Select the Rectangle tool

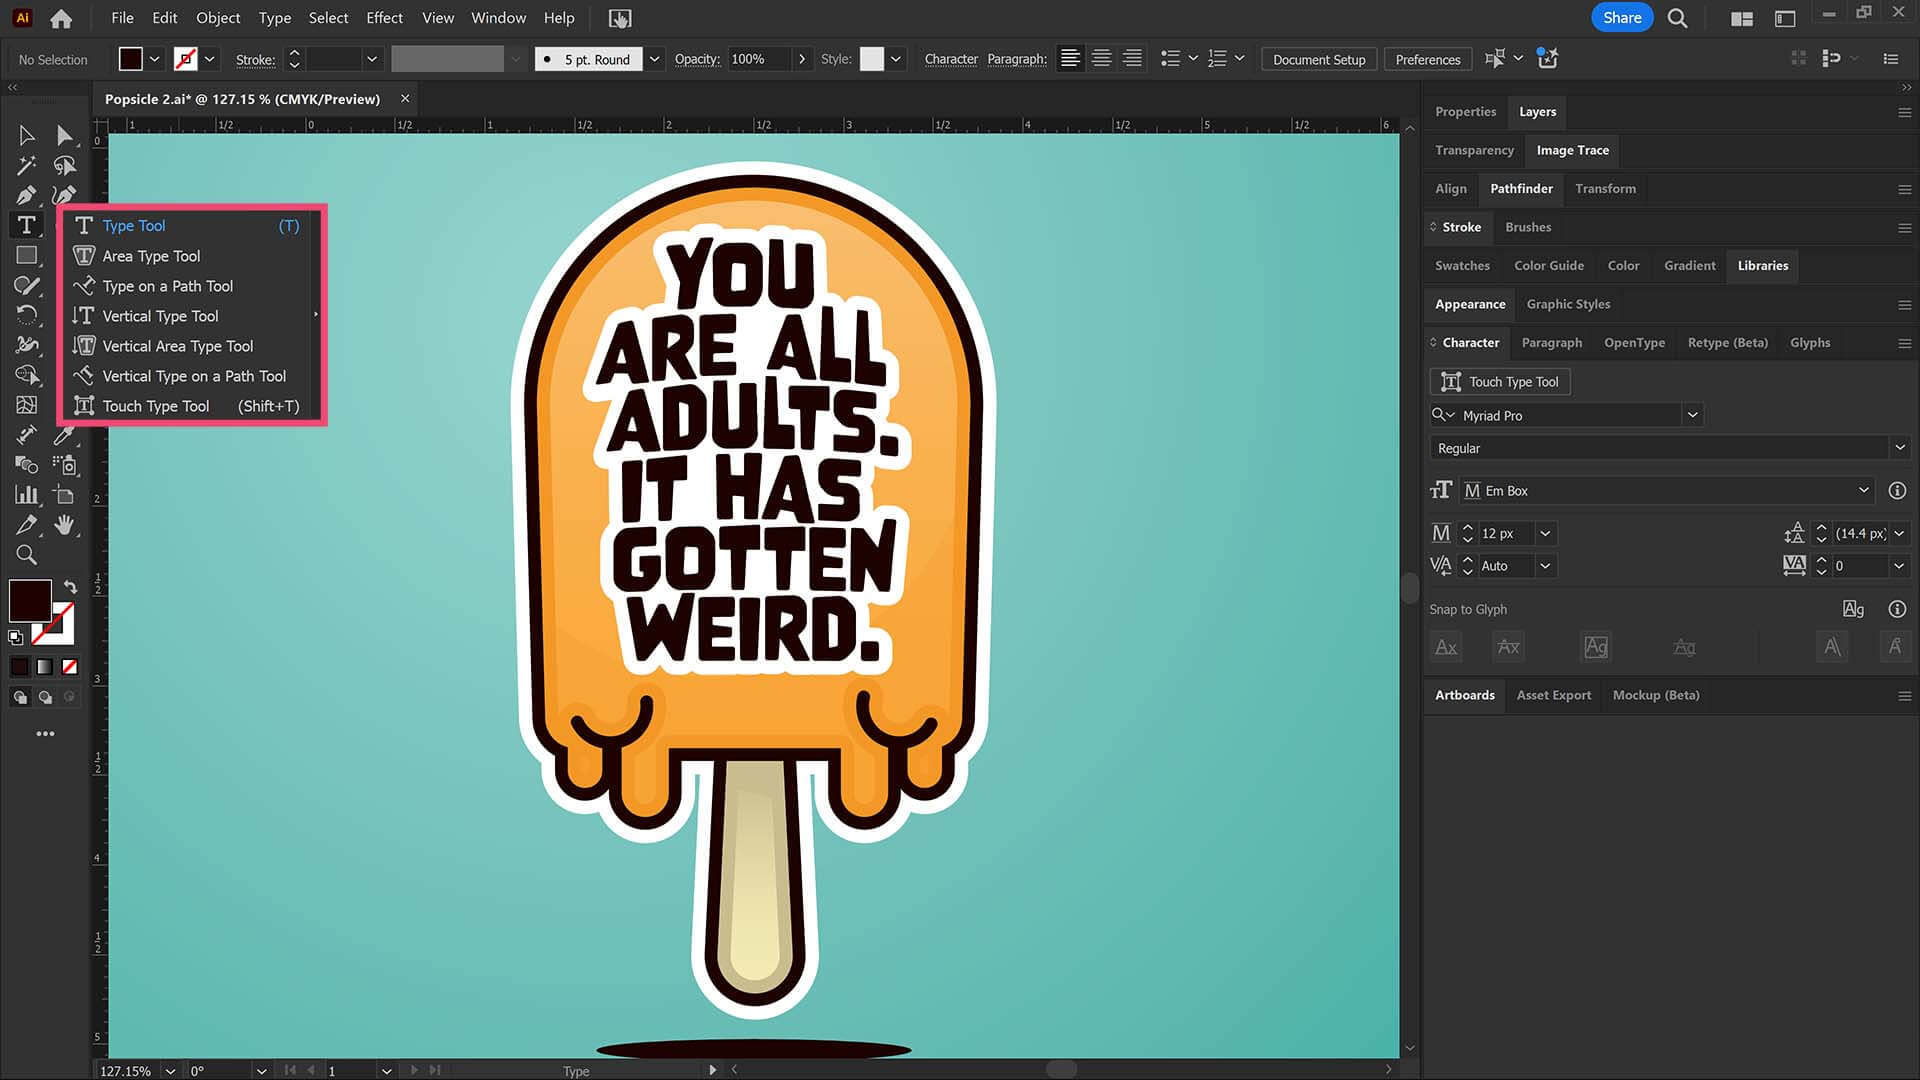27,255
